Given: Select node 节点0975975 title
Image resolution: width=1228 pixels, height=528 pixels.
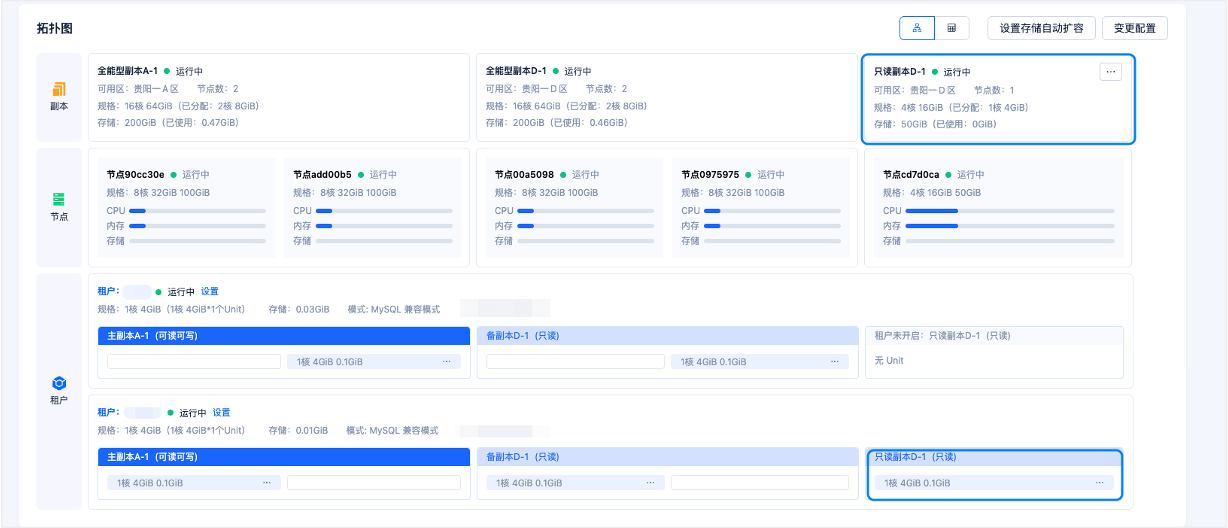Looking at the screenshot, I should (x=711, y=174).
